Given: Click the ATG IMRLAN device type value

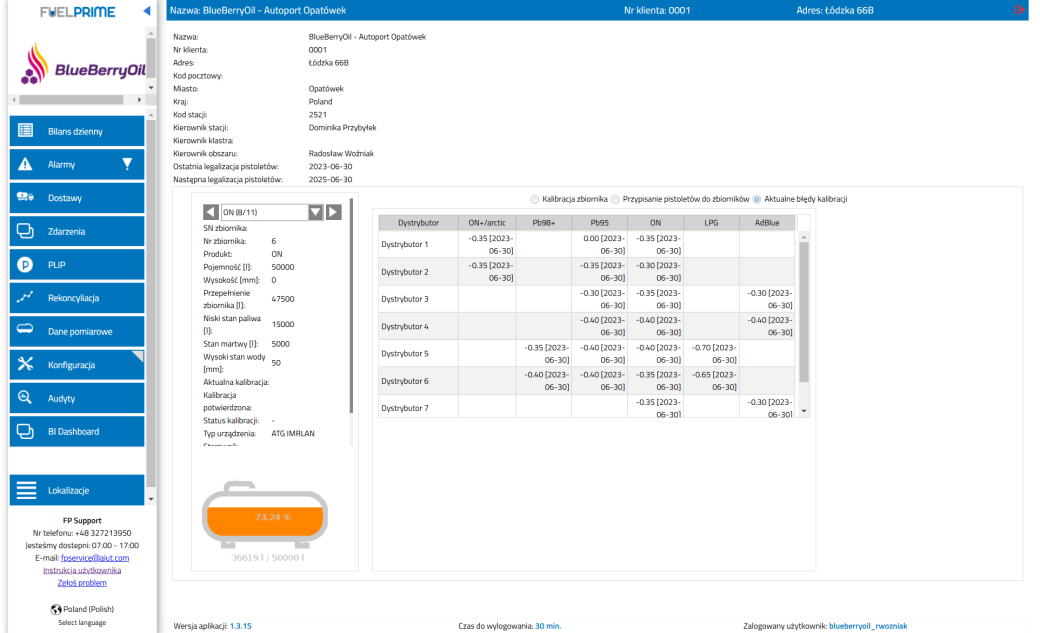Looking at the screenshot, I should point(292,433).
